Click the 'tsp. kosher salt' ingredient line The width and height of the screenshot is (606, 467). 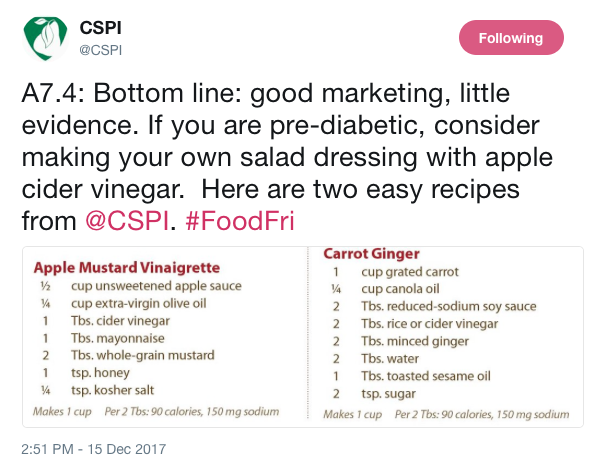pyautogui.click(x=112, y=390)
